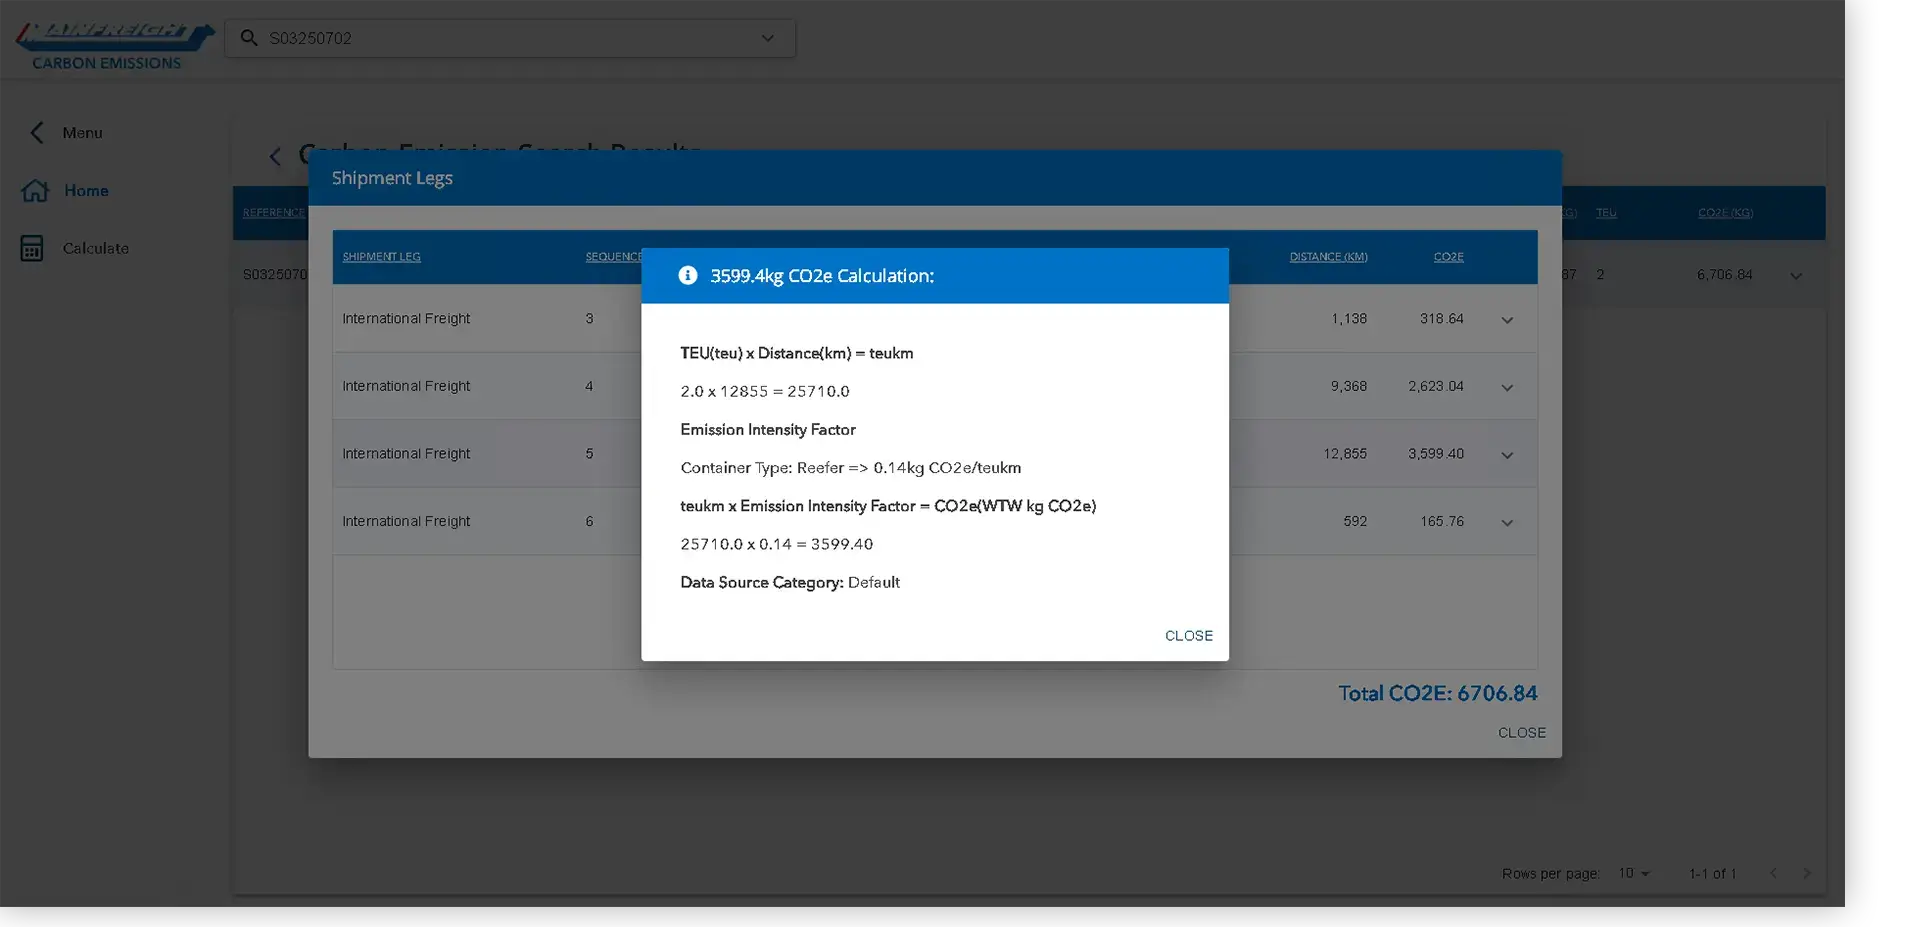Select International Freight sequence 5 row
This screenshot has height=927, width=1909.
(934, 454)
